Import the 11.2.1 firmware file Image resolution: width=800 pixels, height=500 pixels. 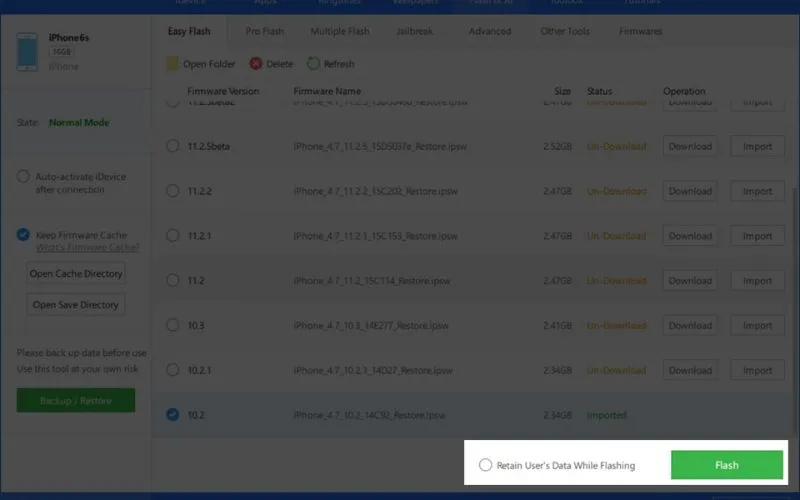tap(757, 236)
